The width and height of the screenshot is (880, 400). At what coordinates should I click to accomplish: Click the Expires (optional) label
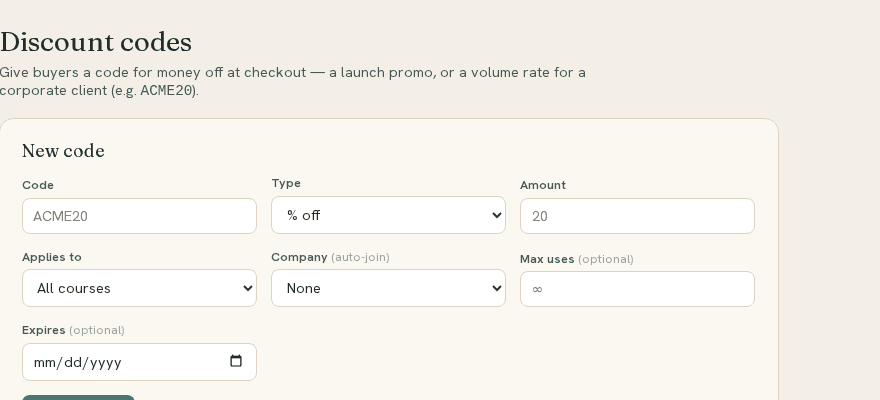pos(73,330)
